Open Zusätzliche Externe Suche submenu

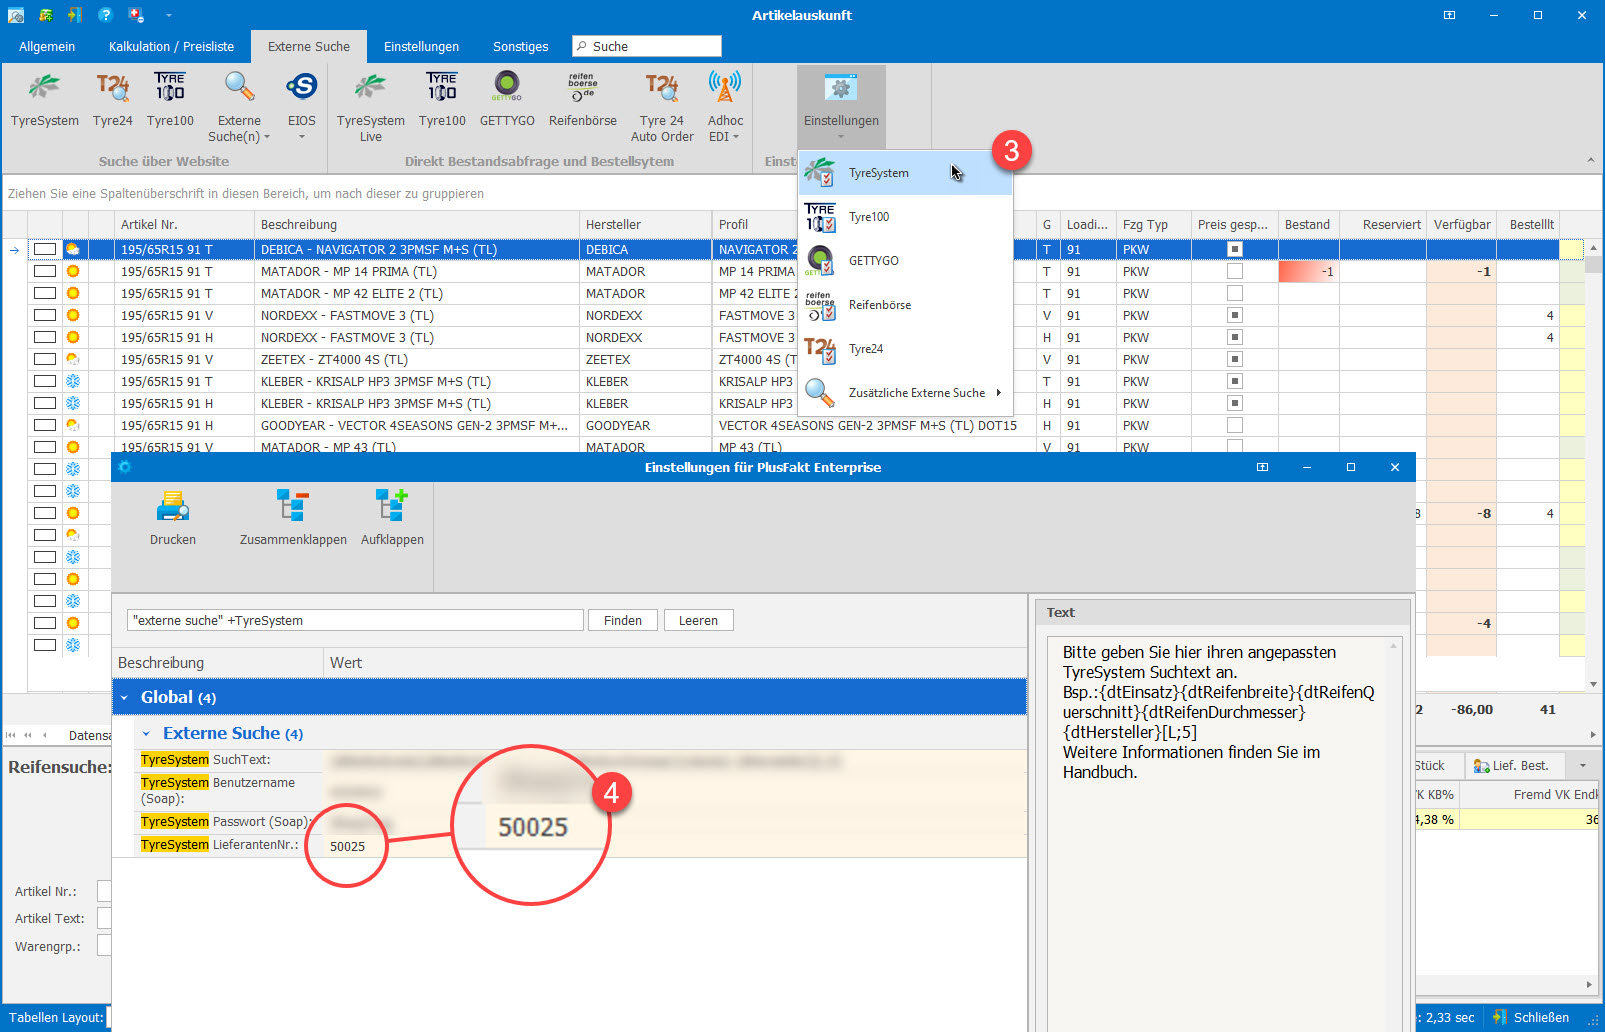pos(905,393)
